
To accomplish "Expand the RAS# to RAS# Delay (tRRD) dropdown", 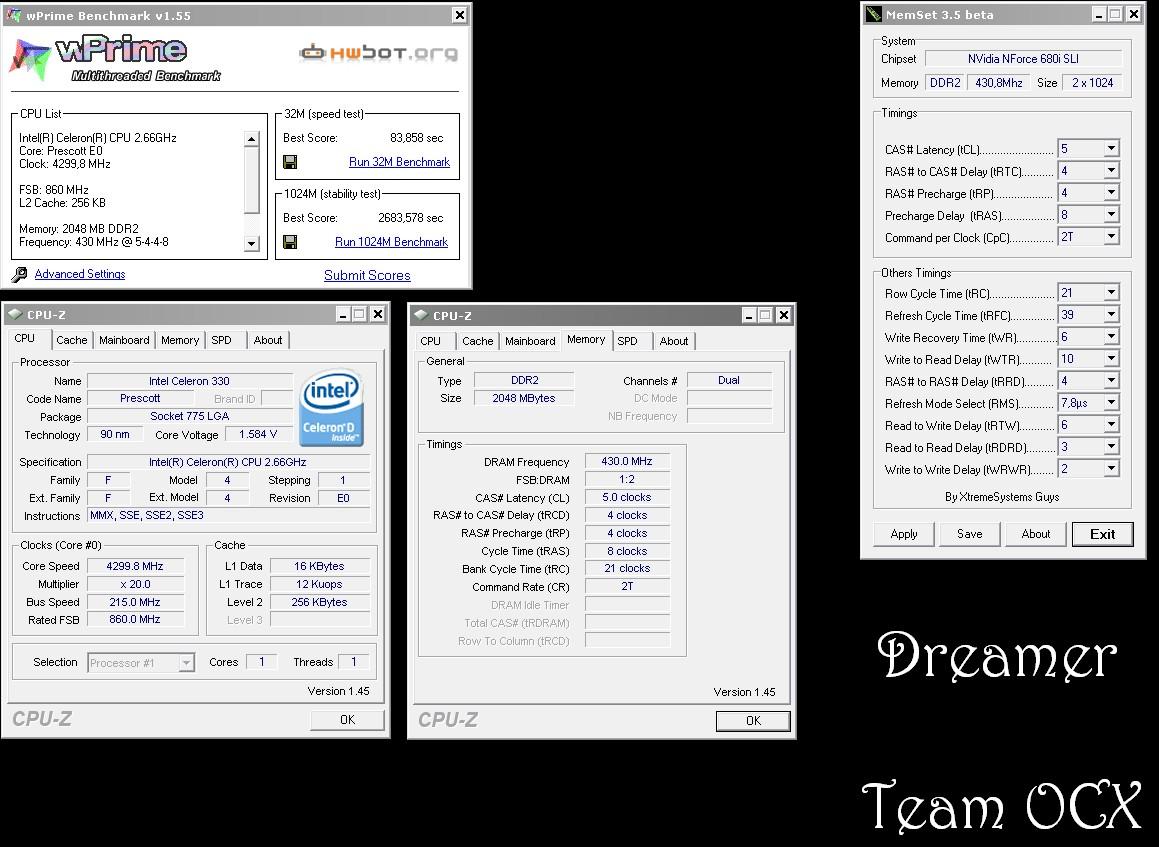I will [x=1111, y=381].
